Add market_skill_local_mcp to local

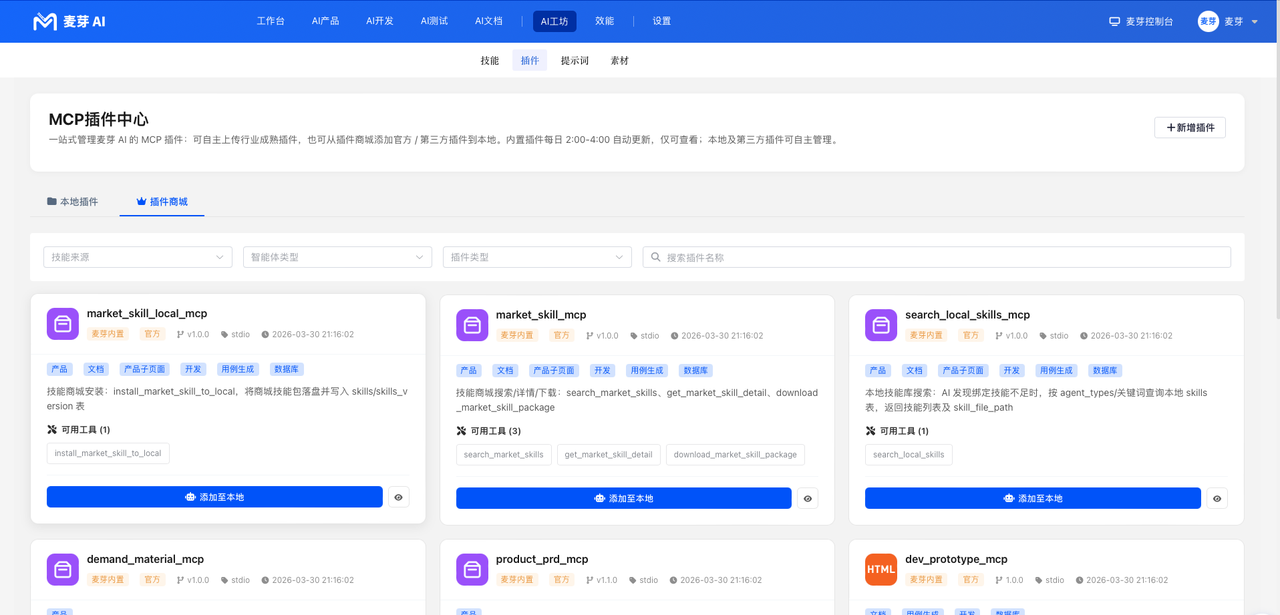[215, 497]
